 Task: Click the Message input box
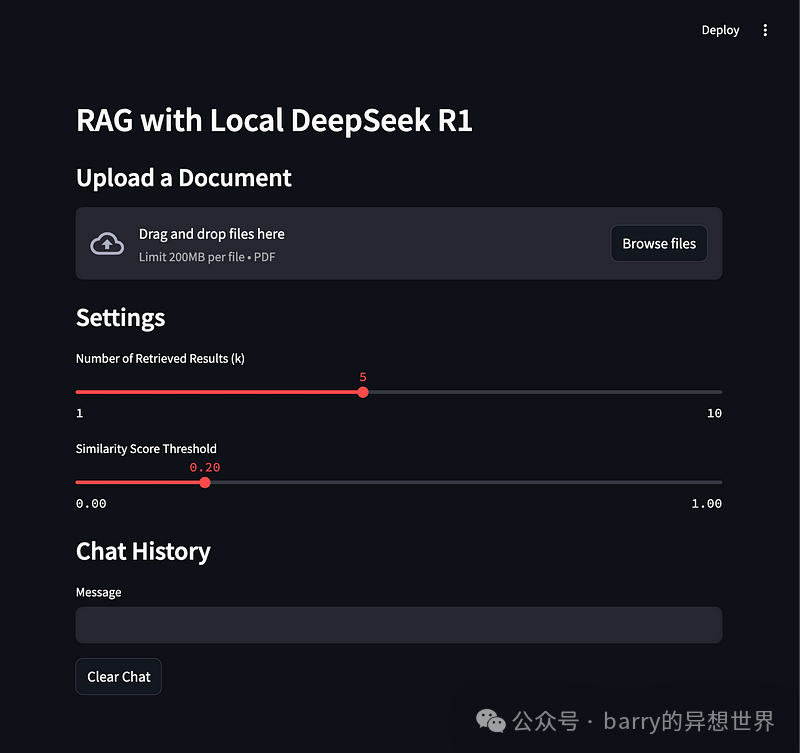[398, 624]
